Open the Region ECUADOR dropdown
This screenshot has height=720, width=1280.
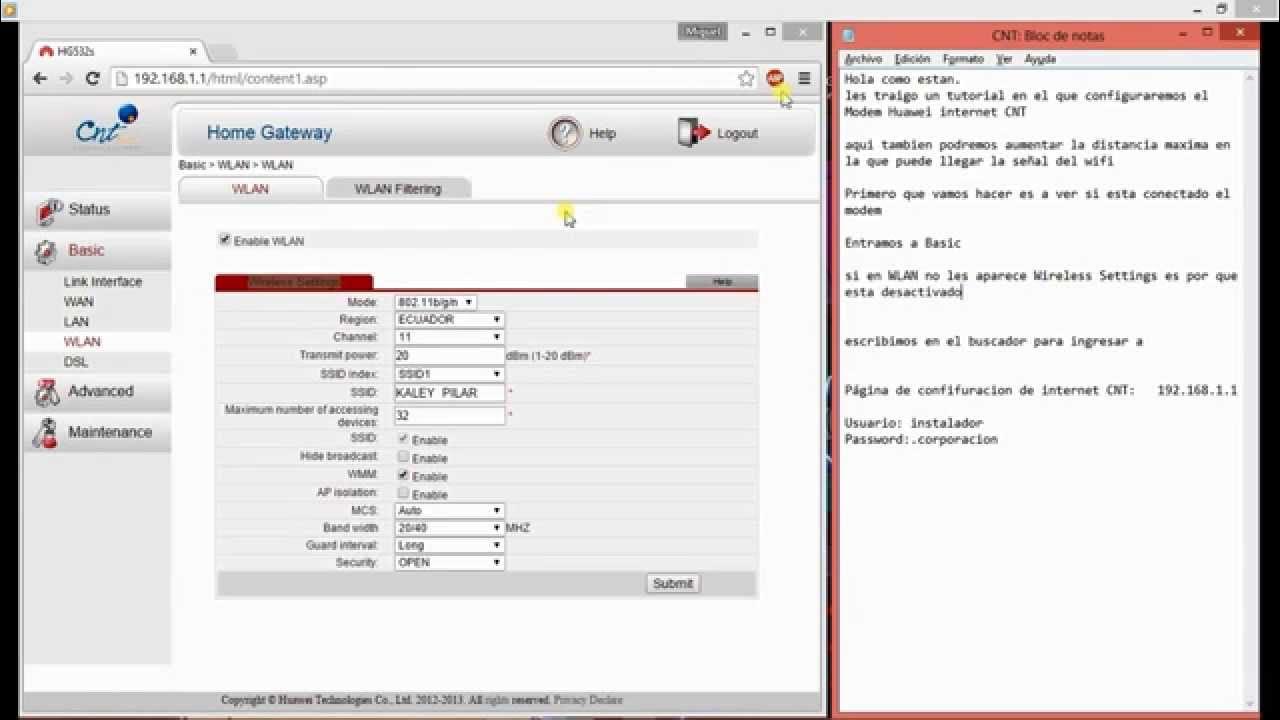click(449, 320)
